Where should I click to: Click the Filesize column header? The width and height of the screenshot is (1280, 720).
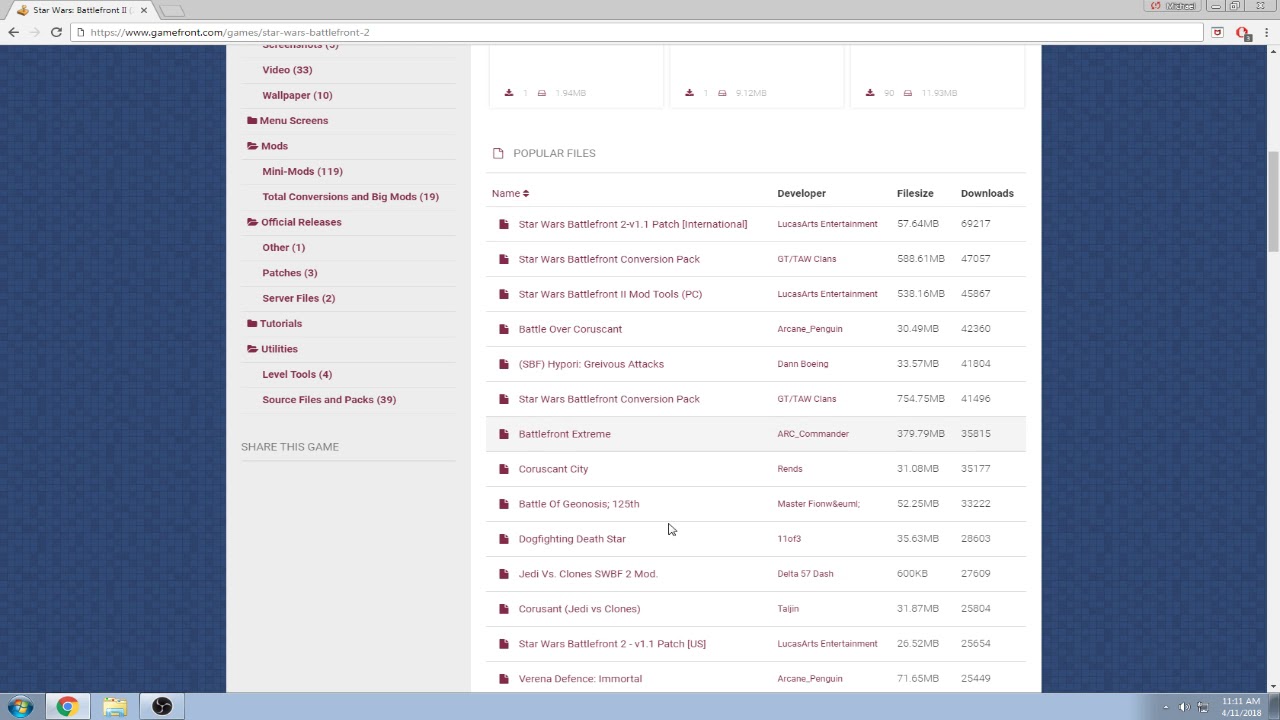tap(915, 193)
